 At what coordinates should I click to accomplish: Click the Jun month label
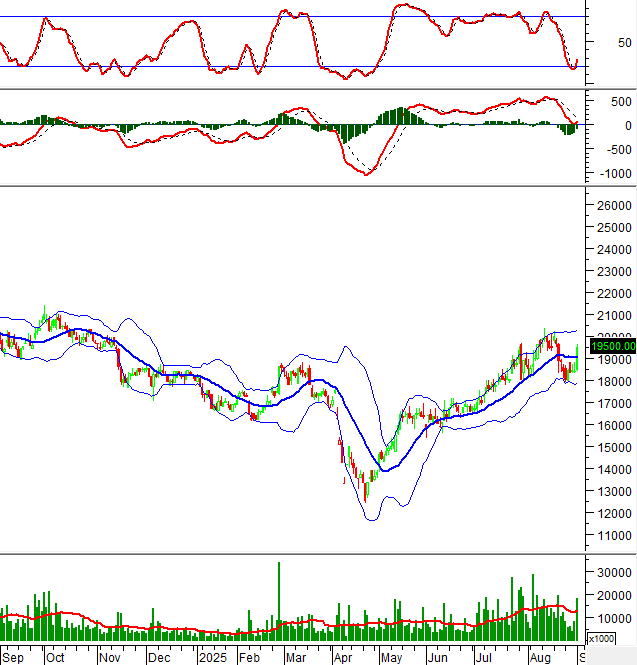437,657
